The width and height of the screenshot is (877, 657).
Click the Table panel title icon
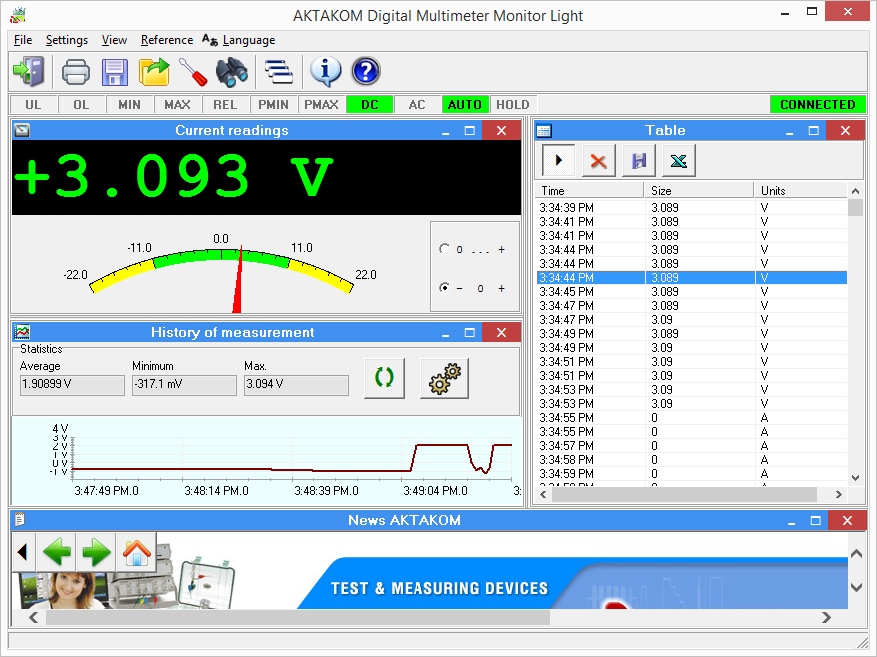[x=544, y=131]
